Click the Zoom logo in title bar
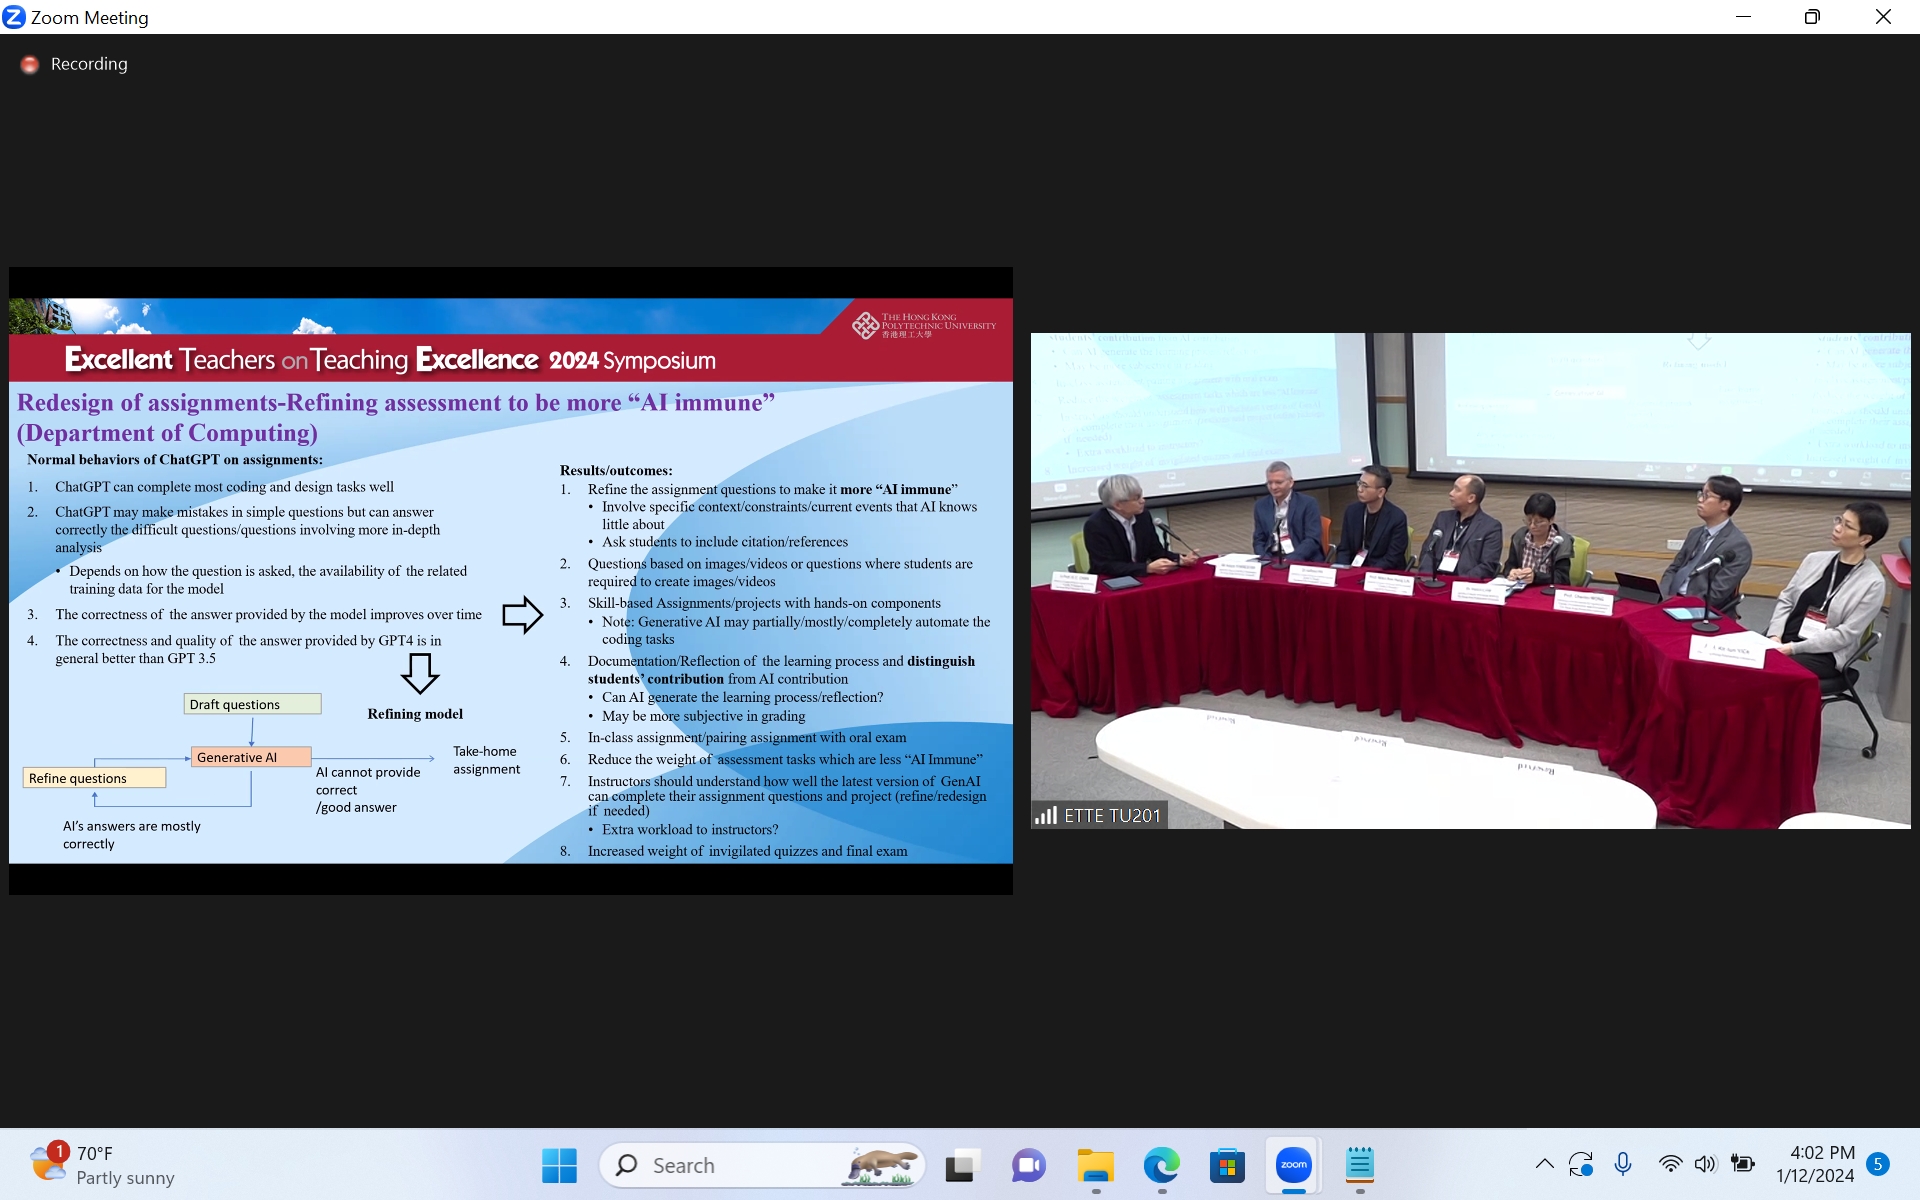Viewport: 1920px width, 1200px height. coord(14,17)
